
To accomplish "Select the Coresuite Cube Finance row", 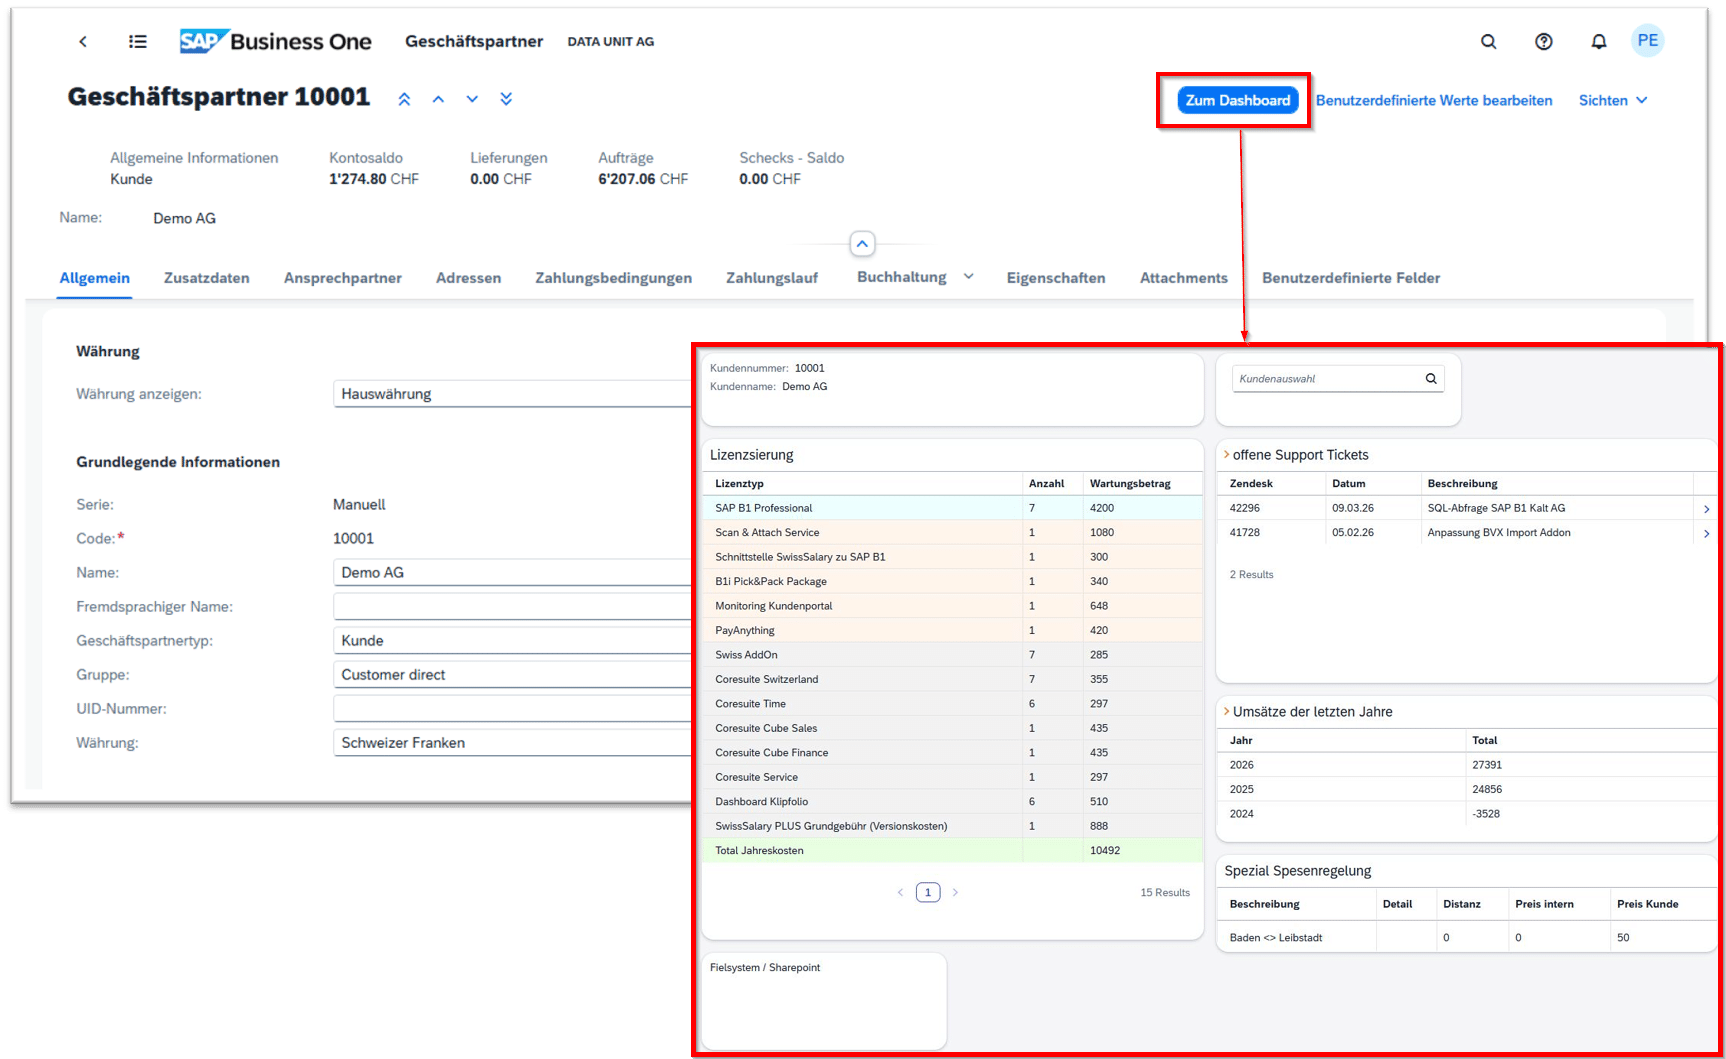I will click(x=953, y=753).
